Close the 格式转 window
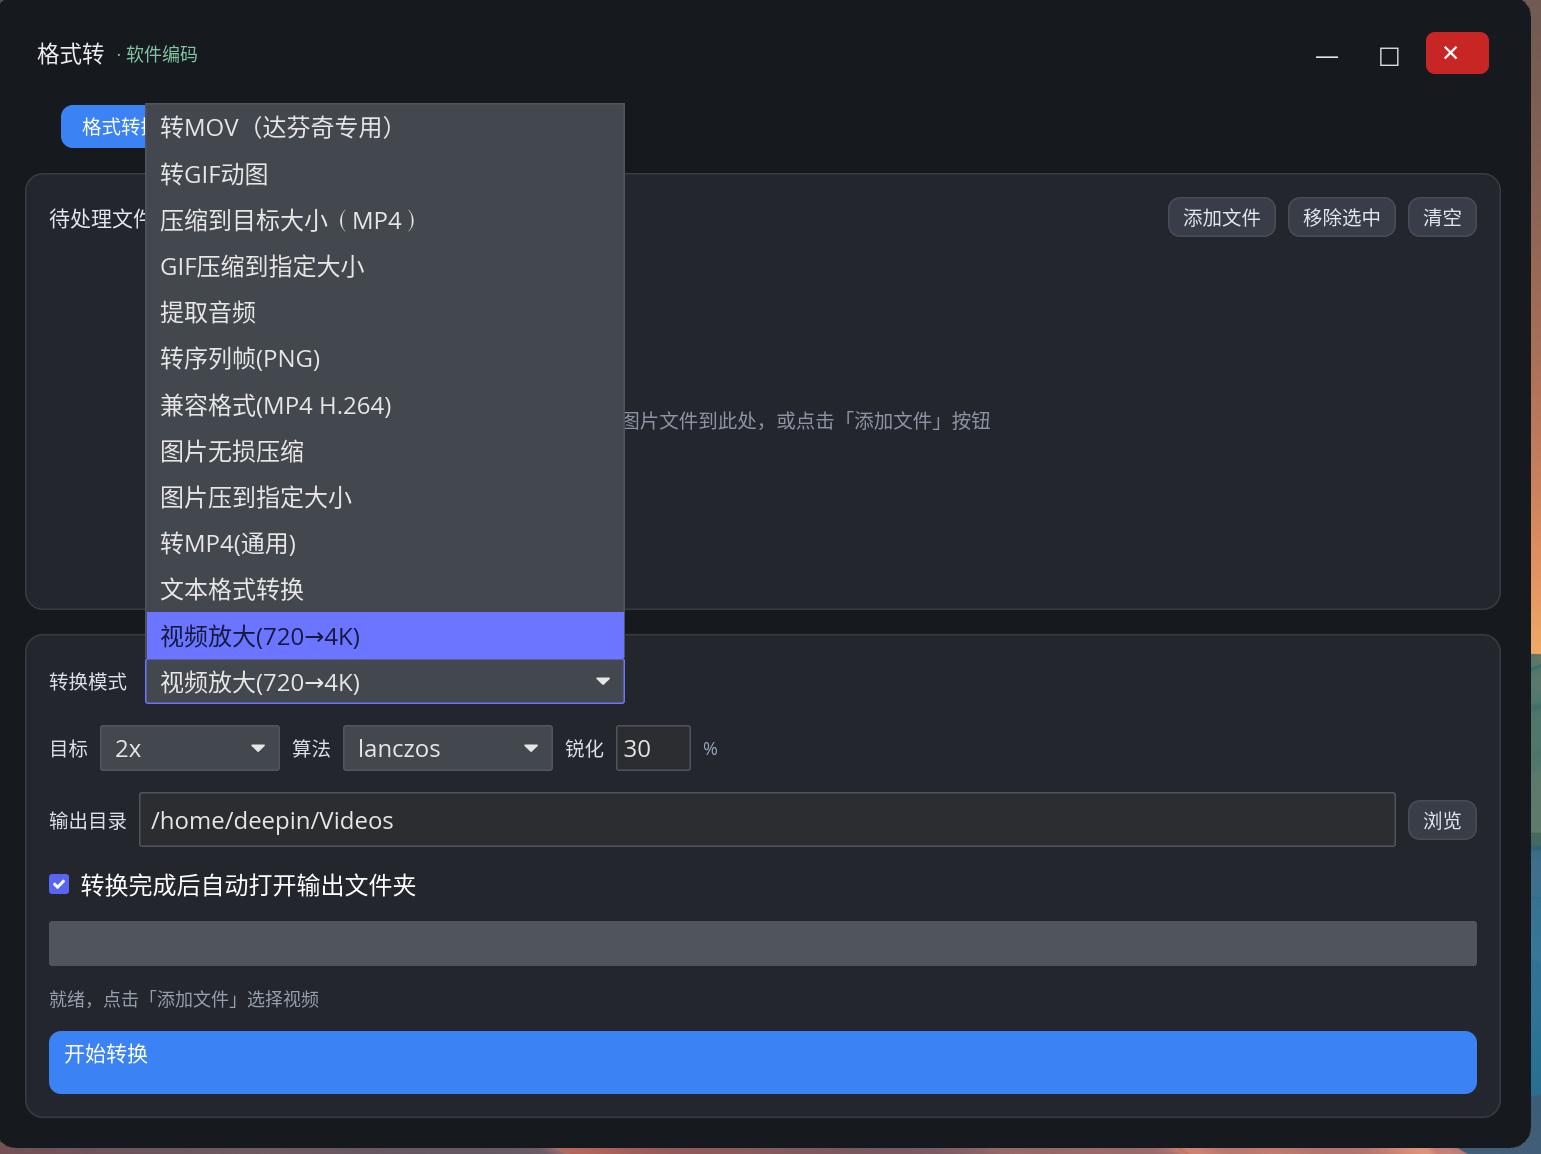Image resolution: width=1541 pixels, height=1154 pixels. [x=1457, y=53]
